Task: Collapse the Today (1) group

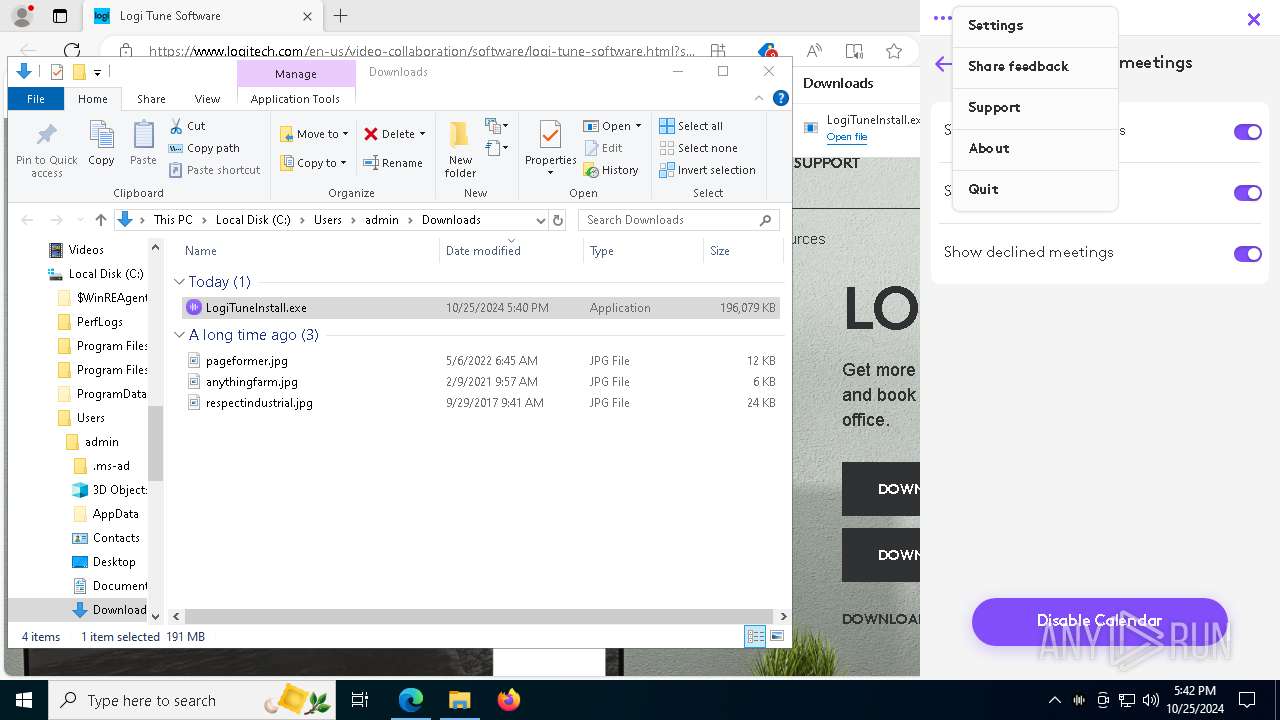Action: click(x=179, y=282)
